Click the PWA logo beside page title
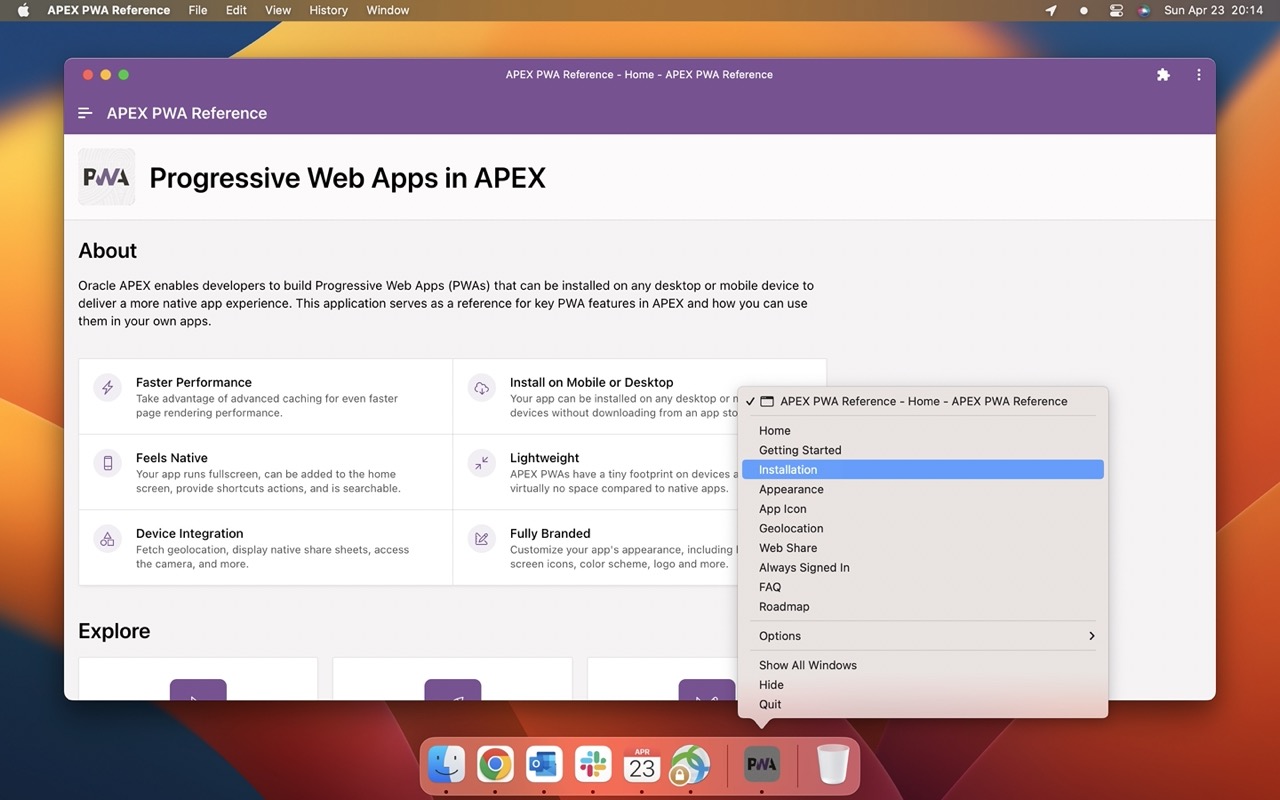This screenshot has height=800, width=1280. point(107,178)
